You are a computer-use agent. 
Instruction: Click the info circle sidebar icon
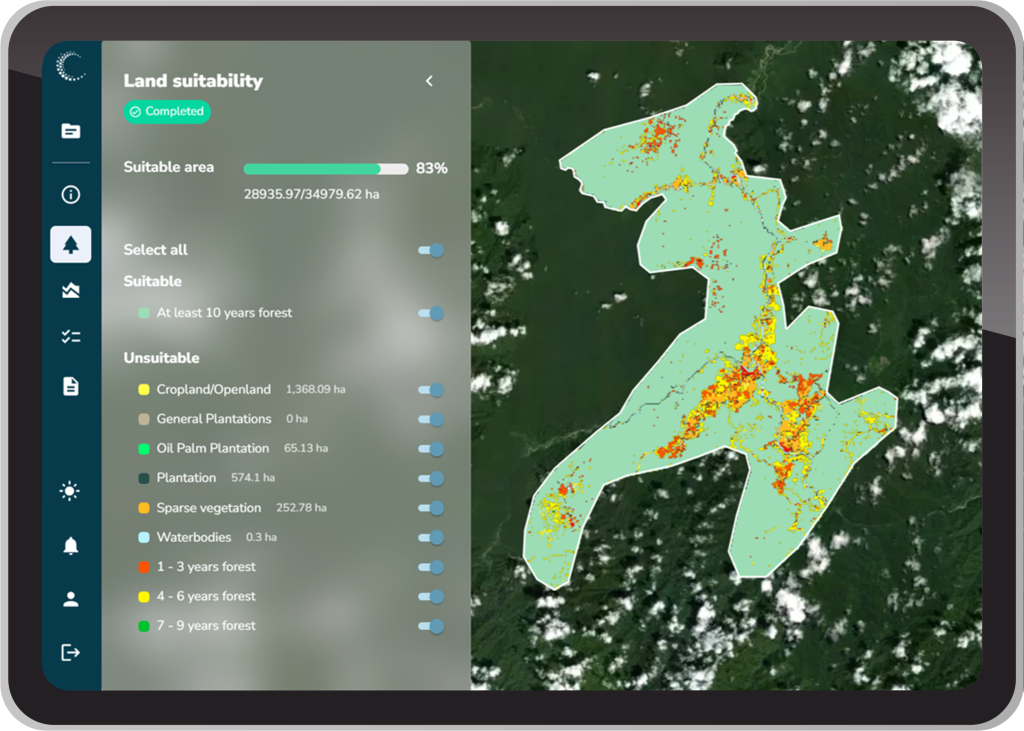(70, 195)
